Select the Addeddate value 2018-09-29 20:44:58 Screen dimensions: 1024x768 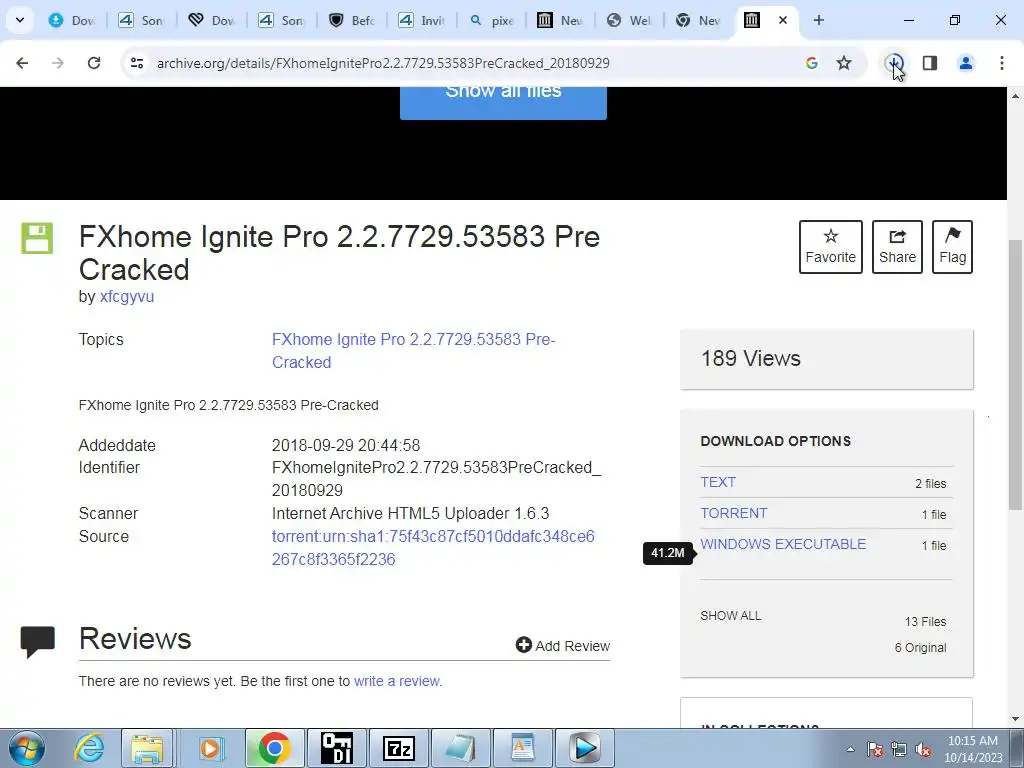click(x=345, y=445)
